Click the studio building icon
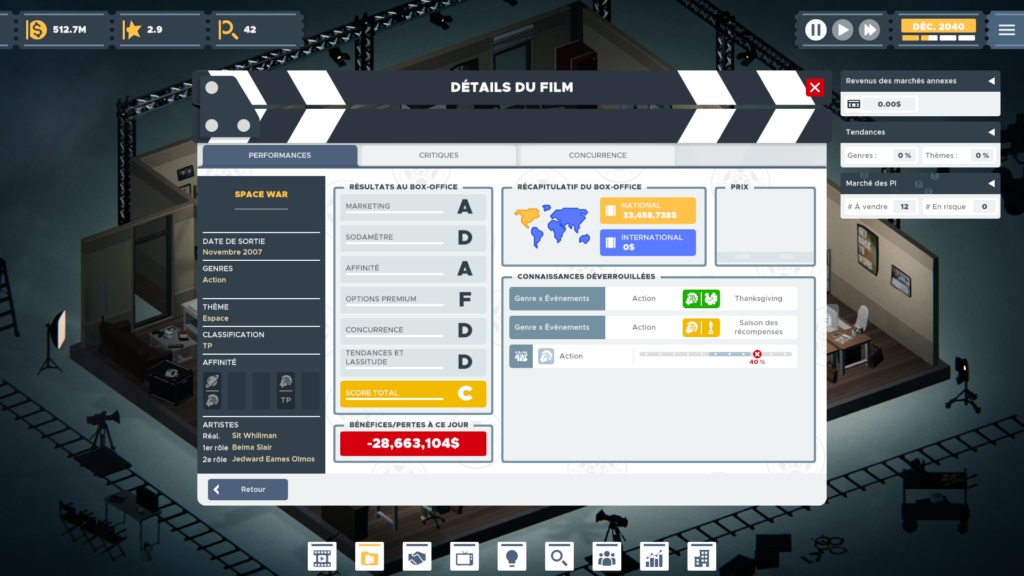This screenshot has width=1024, height=576. pos(702,557)
